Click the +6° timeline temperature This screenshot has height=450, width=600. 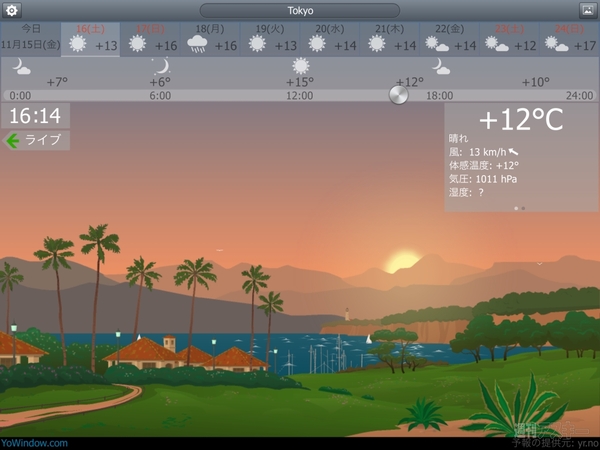click(160, 82)
